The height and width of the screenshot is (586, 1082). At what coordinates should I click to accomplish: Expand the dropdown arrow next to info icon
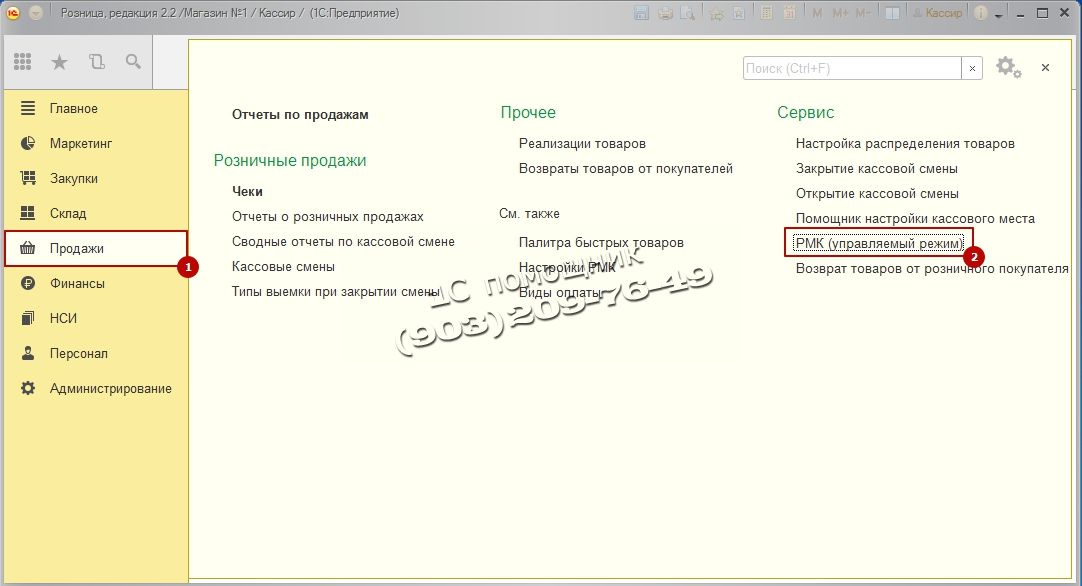pyautogui.click(x=998, y=15)
